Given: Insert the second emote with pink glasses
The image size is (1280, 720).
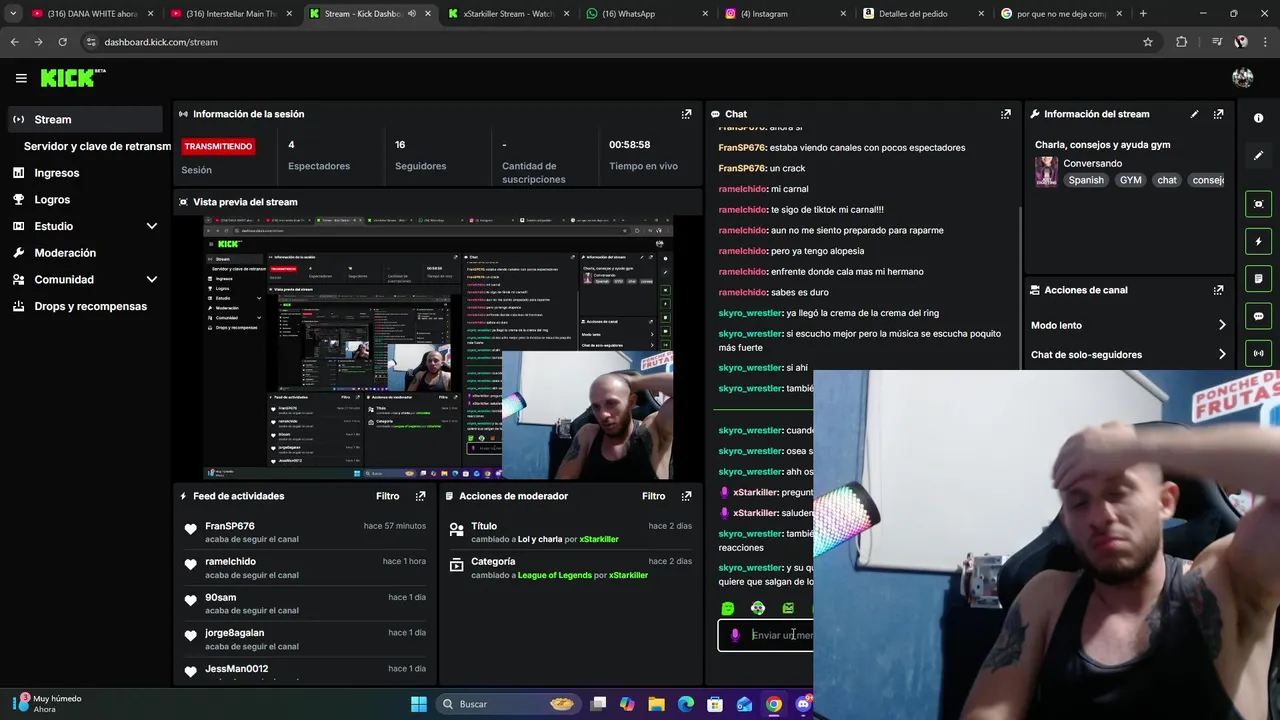Looking at the screenshot, I should click(x=758, y=608).
